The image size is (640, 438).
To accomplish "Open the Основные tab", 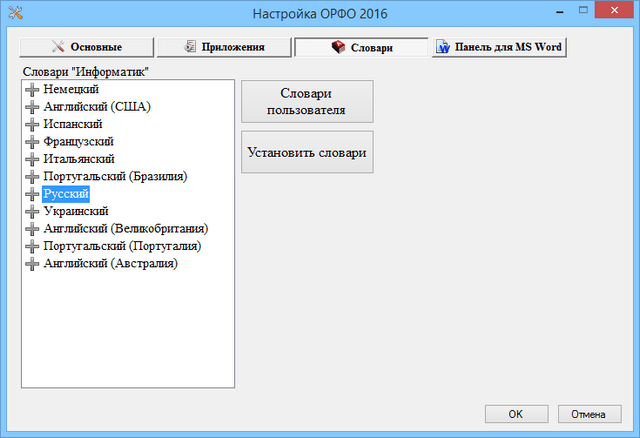I will click(x=87, y=47).
